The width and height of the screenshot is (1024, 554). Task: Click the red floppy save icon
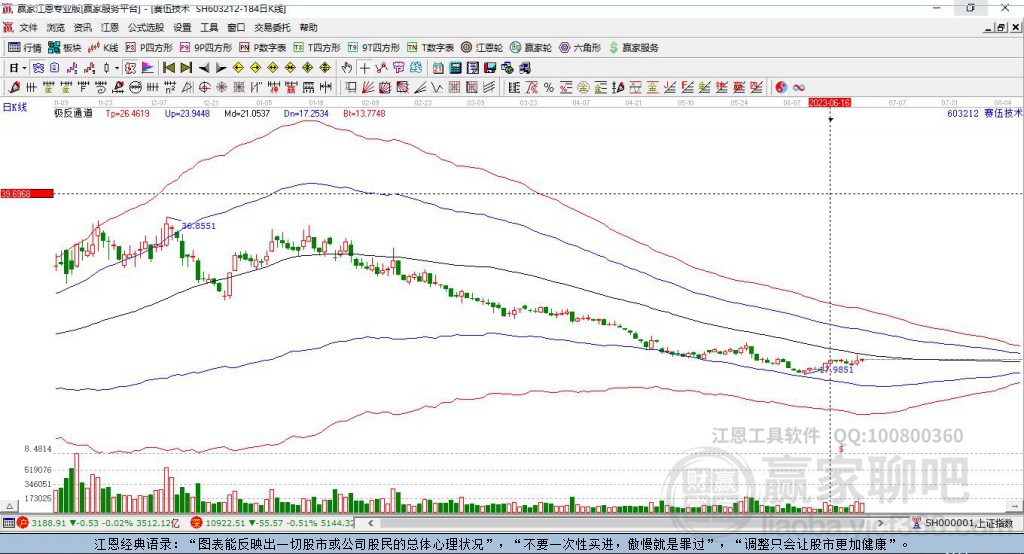[490, 68]
